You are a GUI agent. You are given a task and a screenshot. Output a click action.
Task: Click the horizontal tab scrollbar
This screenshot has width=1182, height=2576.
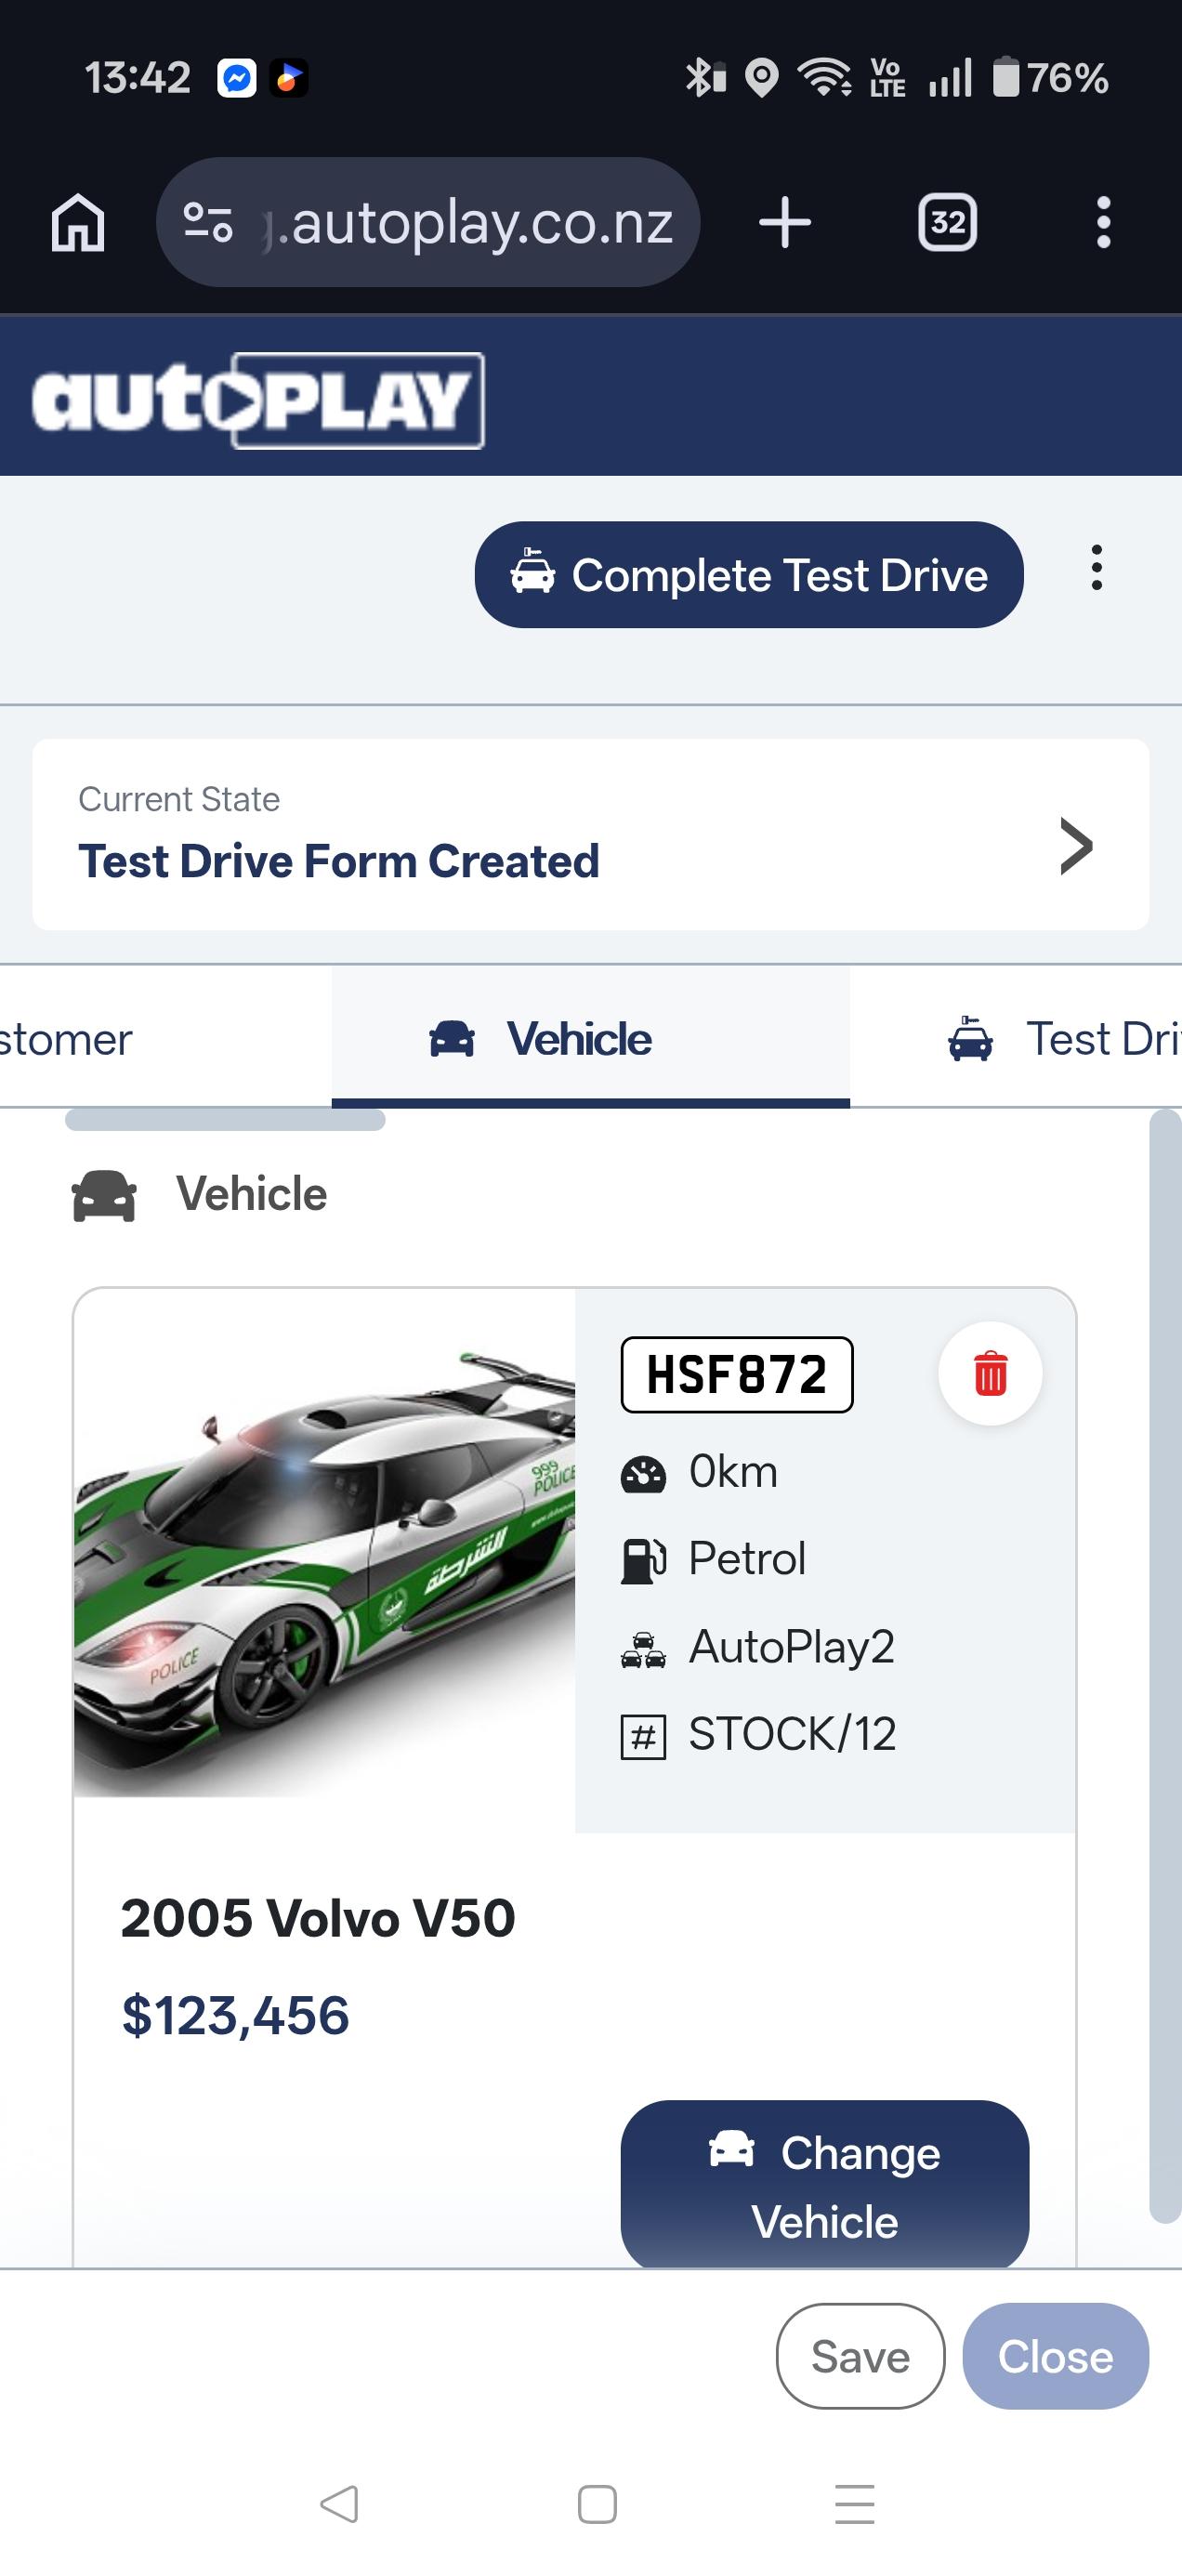pyautogui.click(x=225, y=1120)
